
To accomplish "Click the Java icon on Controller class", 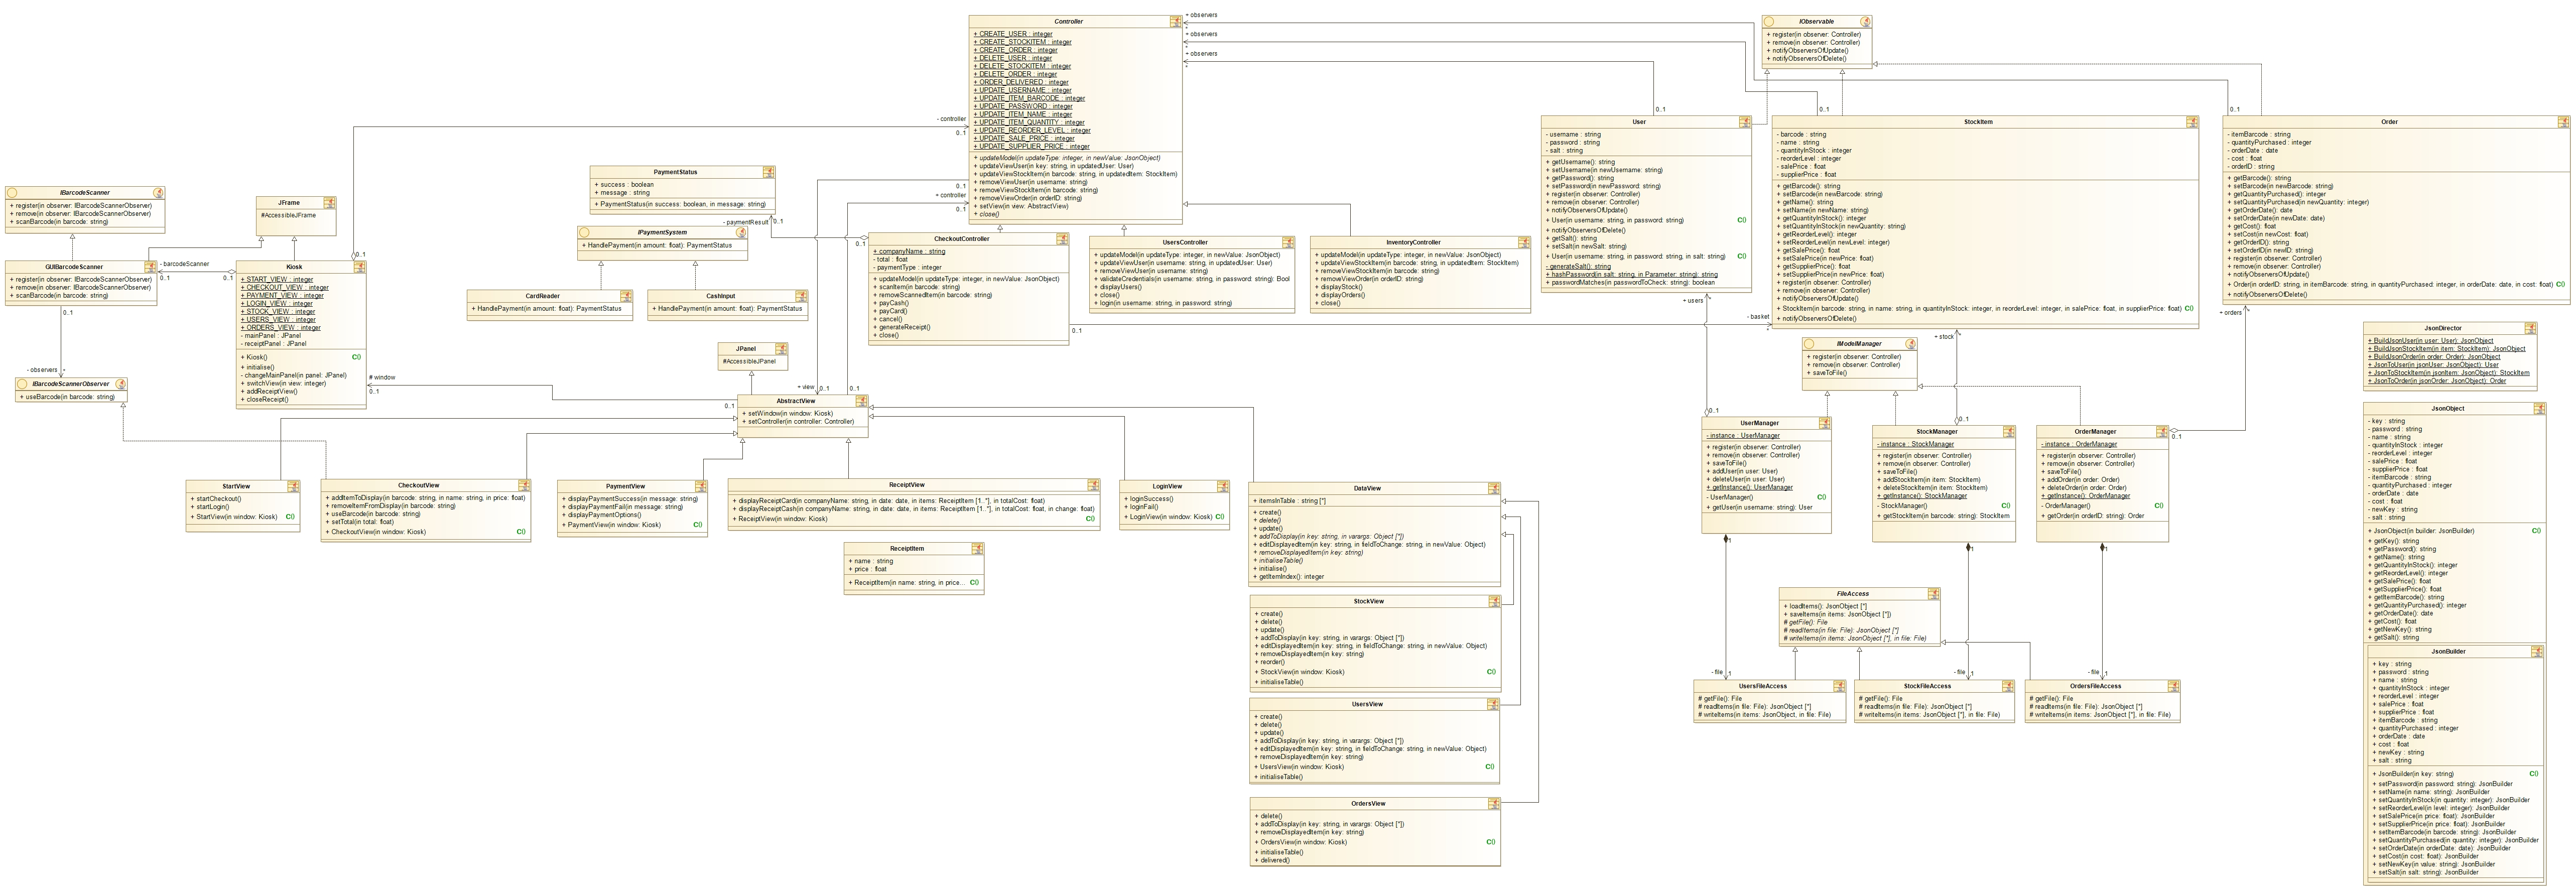I will click(x=1175, y=21).
